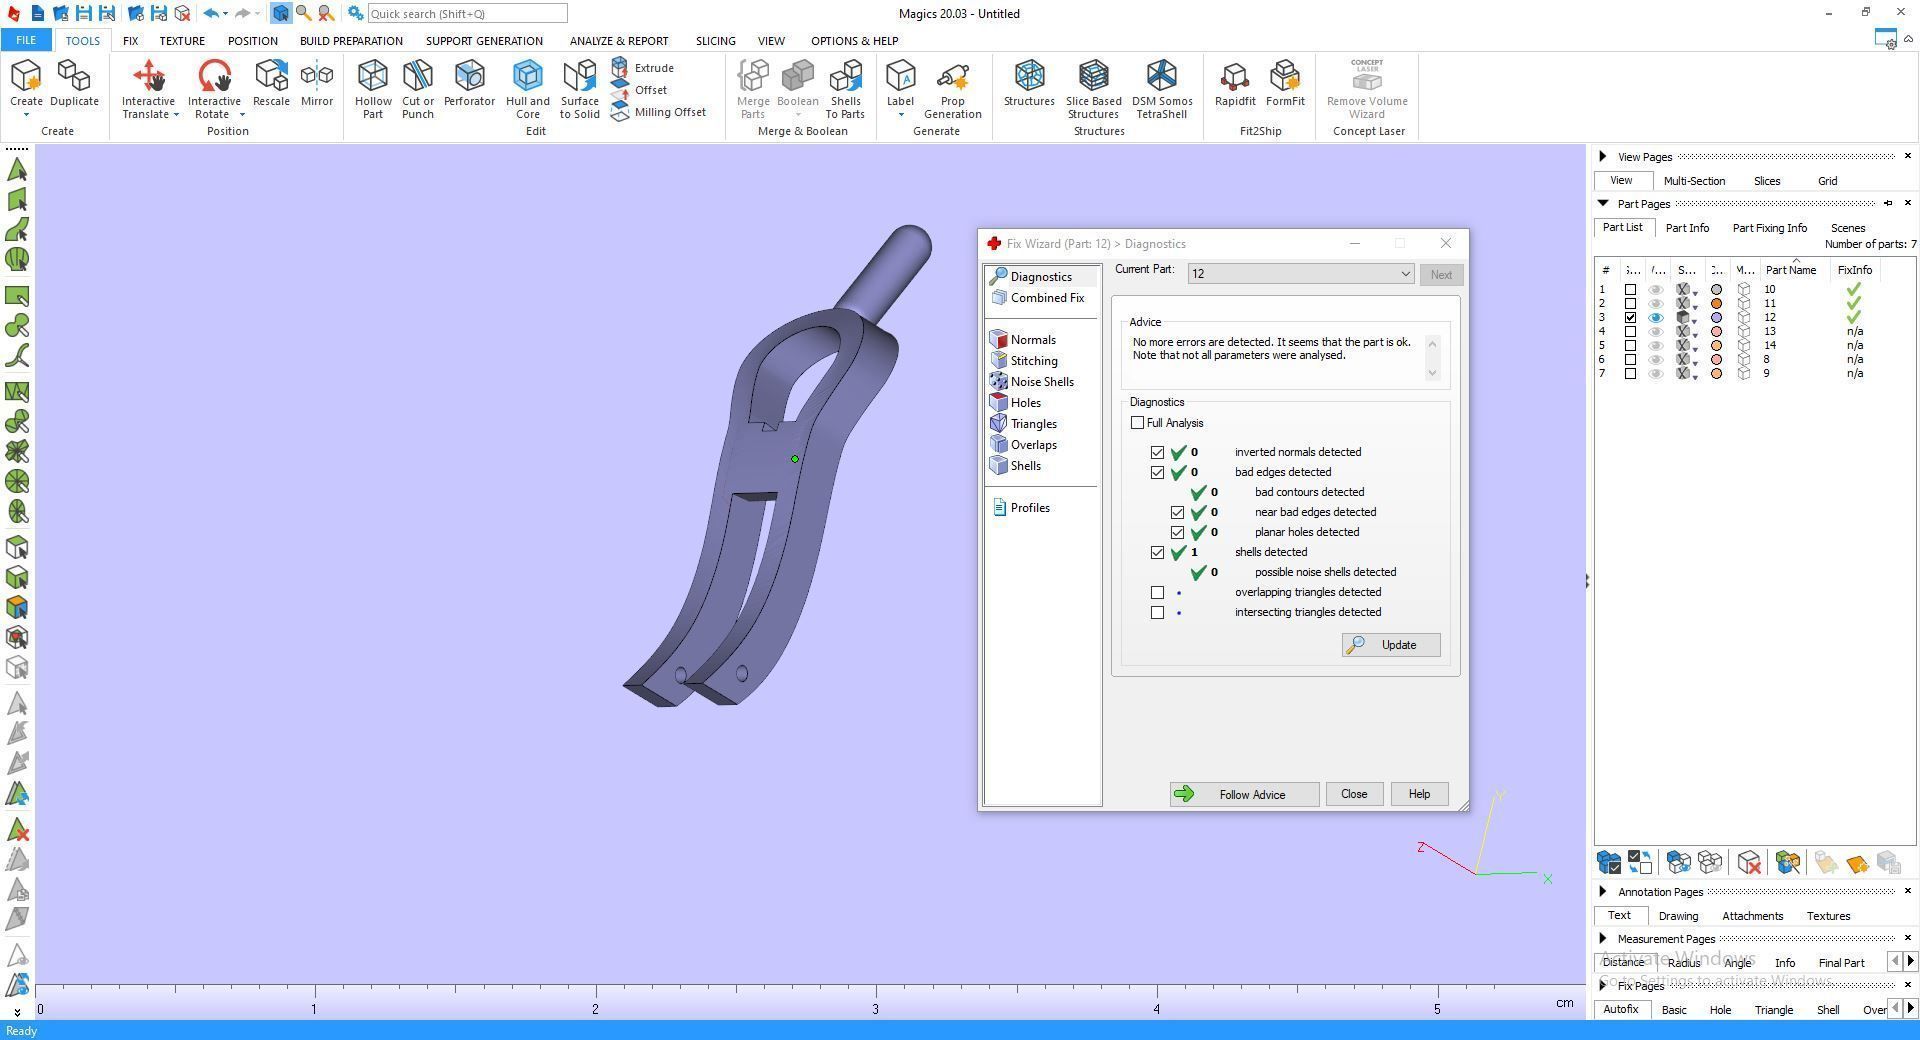Switch to the Part Info tab
Viewport: 1920px width, 1040px height.
[x=1687, y=228]
